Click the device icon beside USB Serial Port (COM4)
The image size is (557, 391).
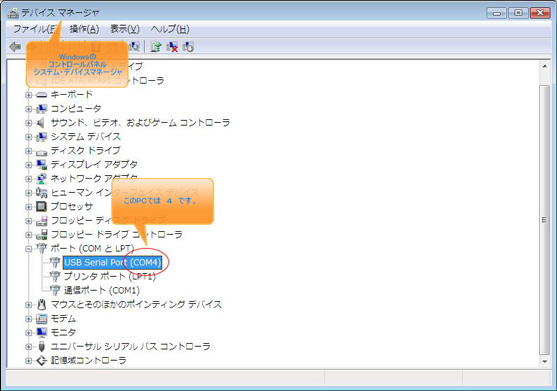[x=55, y=262]
